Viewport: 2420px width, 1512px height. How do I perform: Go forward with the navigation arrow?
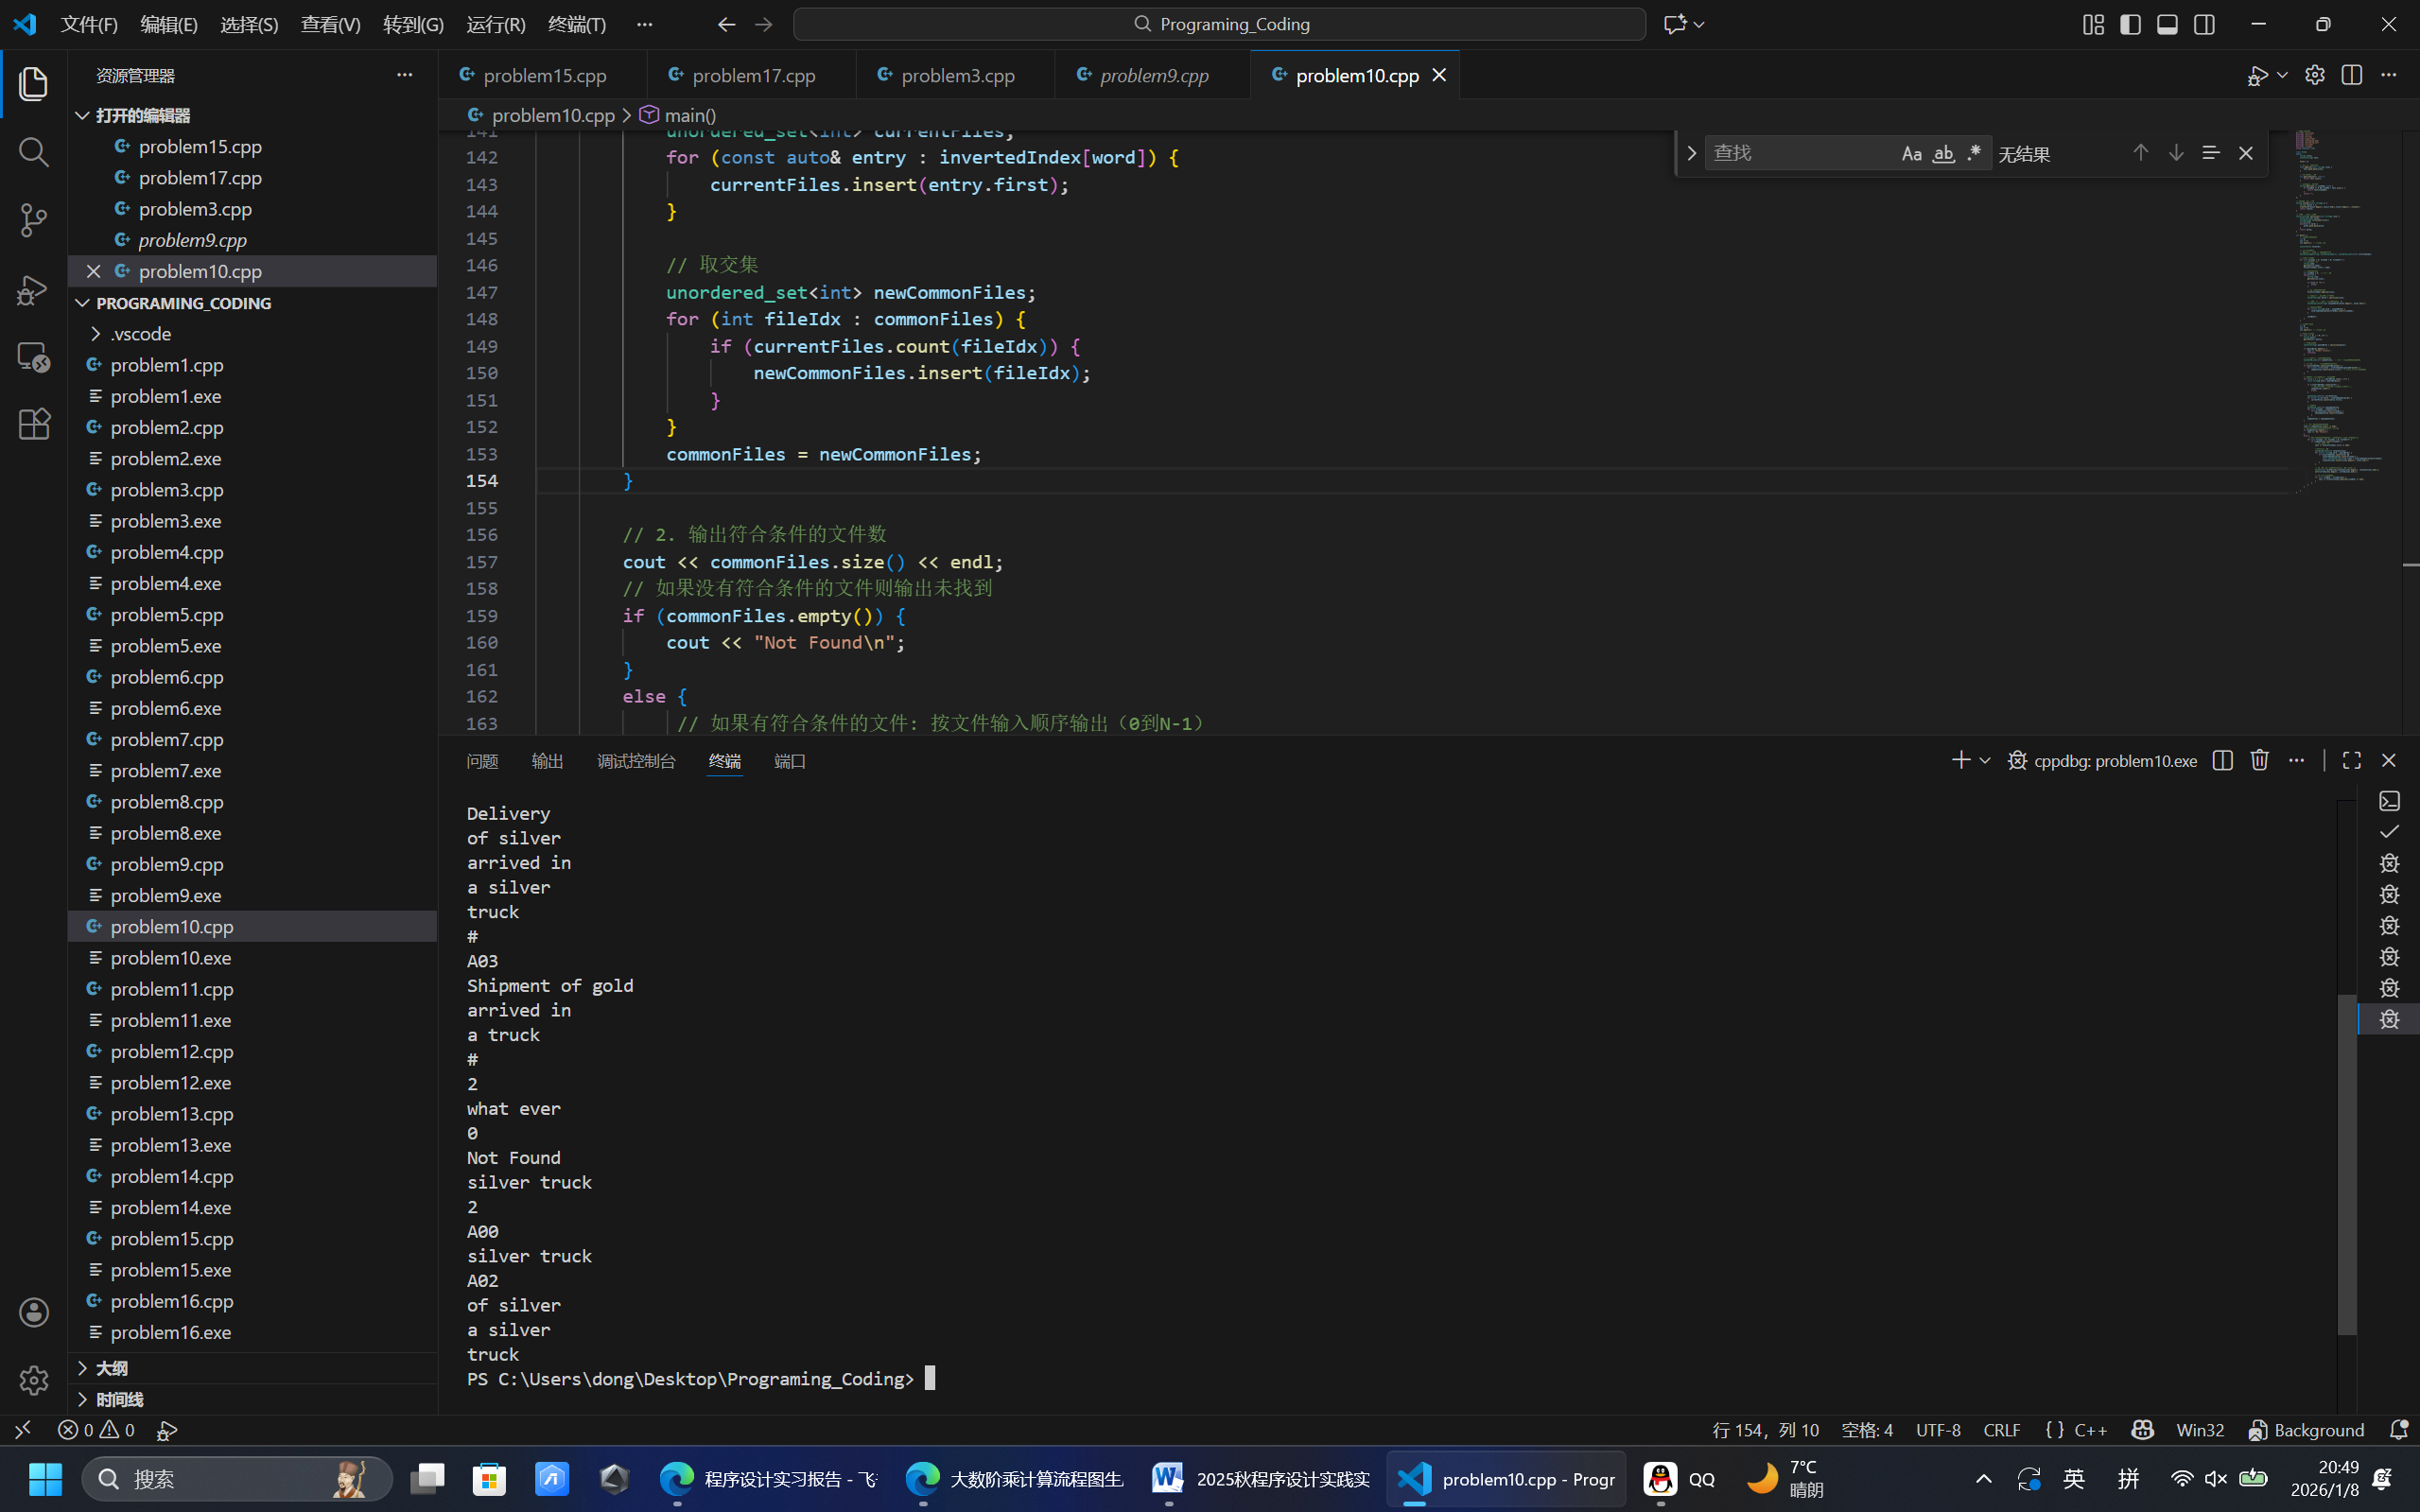pos(764,24)
